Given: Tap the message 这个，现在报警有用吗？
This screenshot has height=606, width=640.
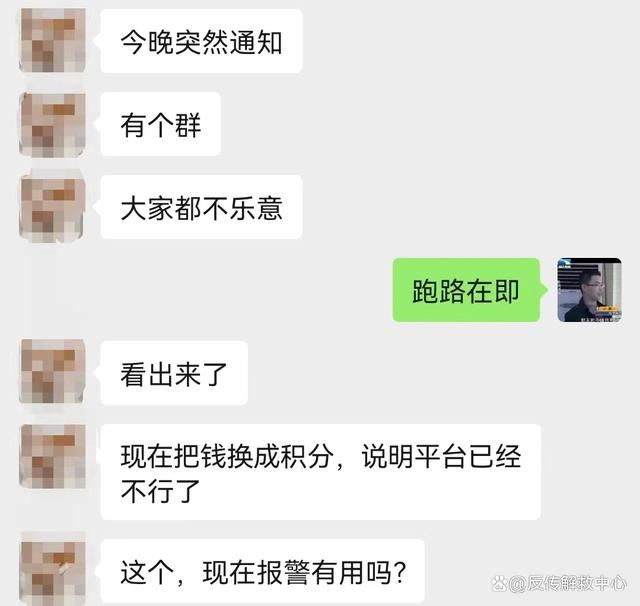Looking at the screenshot, I should tap(262, 571).
